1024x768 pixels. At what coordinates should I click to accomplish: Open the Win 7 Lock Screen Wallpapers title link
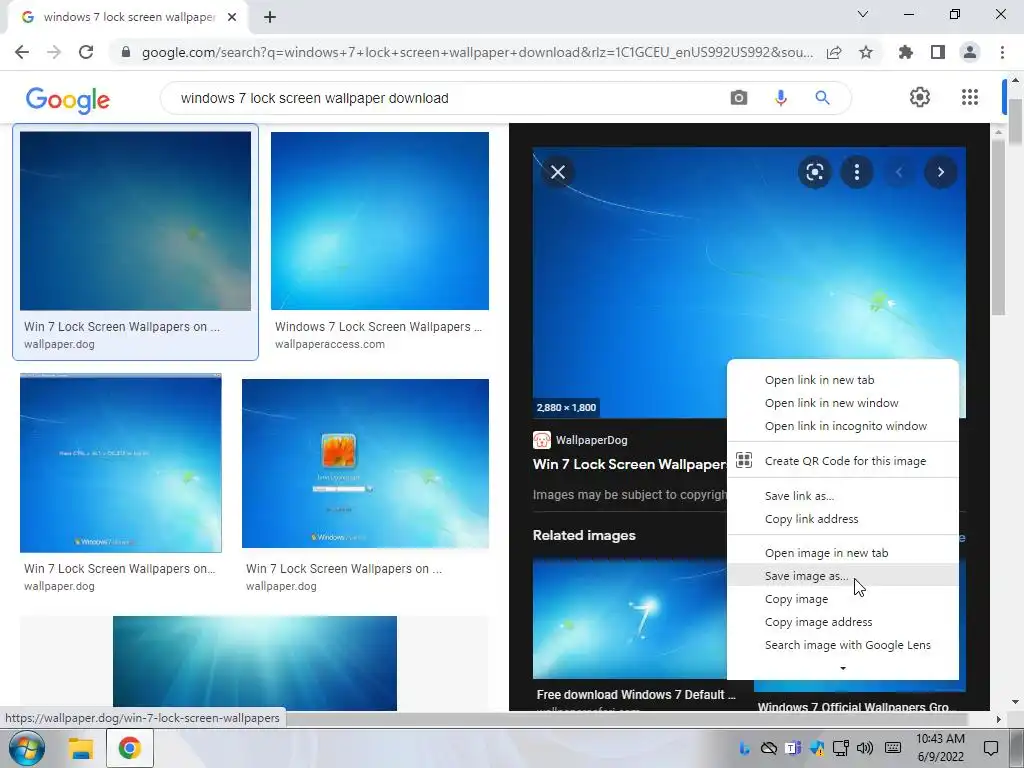pos(629,464)
